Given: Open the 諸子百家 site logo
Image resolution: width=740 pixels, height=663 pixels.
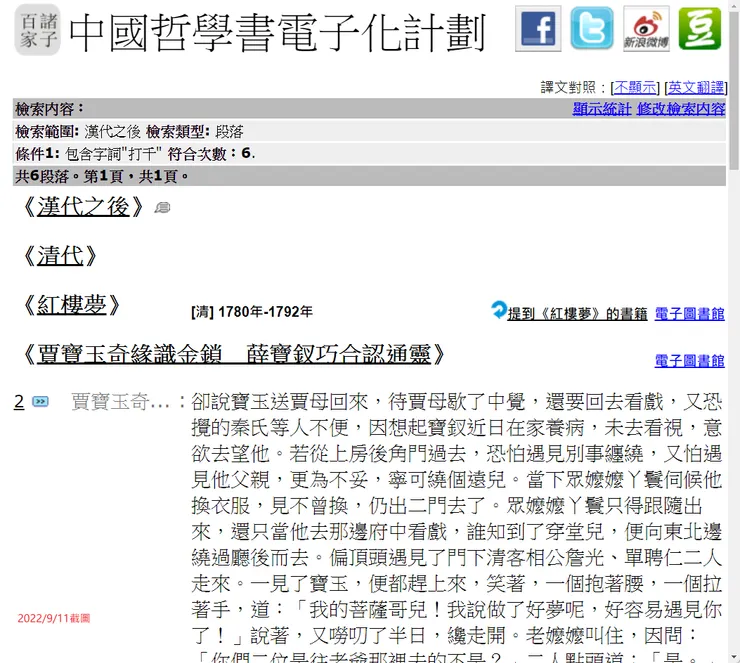Looking at the screenshot, I should click(x=37, y=30).
